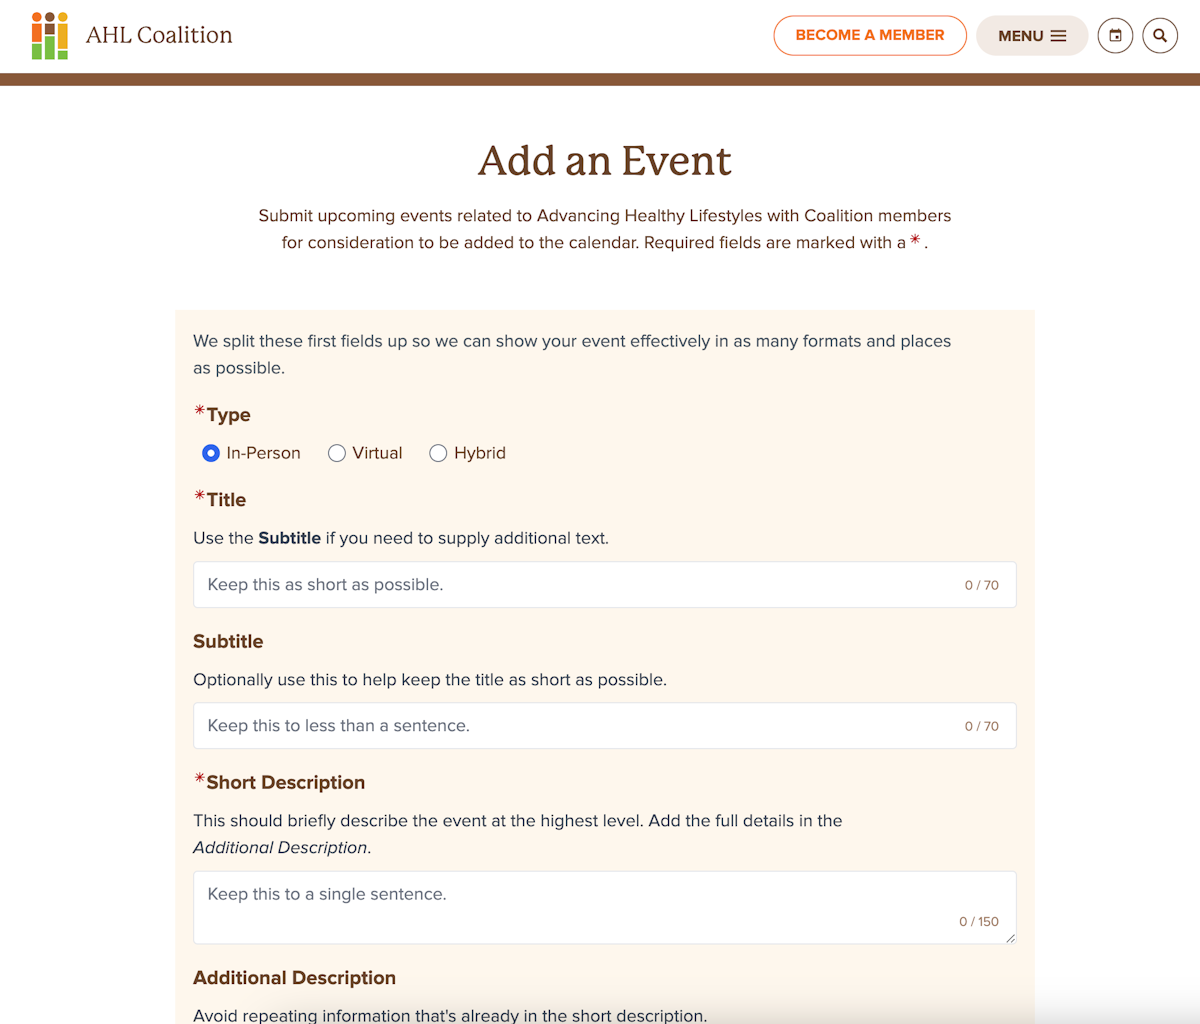The image size is (1200, 1024).
Task: Click the Add an Event heading
Action: coord(605,161)
